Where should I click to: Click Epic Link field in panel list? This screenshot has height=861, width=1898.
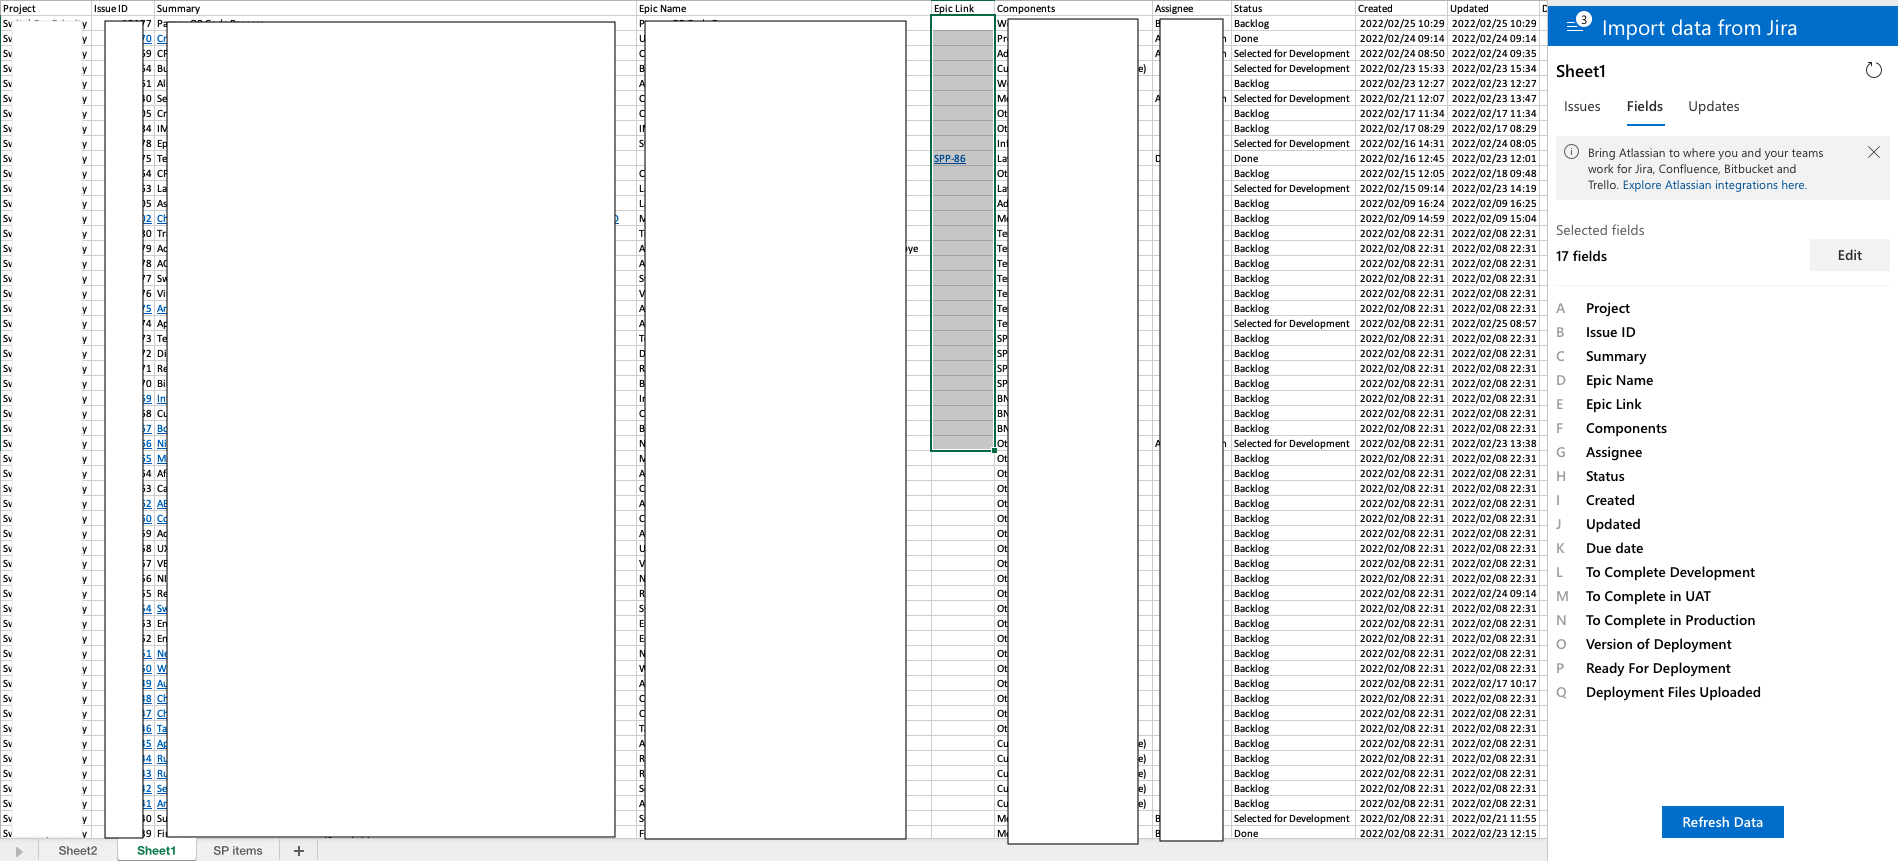(1613, 404)
